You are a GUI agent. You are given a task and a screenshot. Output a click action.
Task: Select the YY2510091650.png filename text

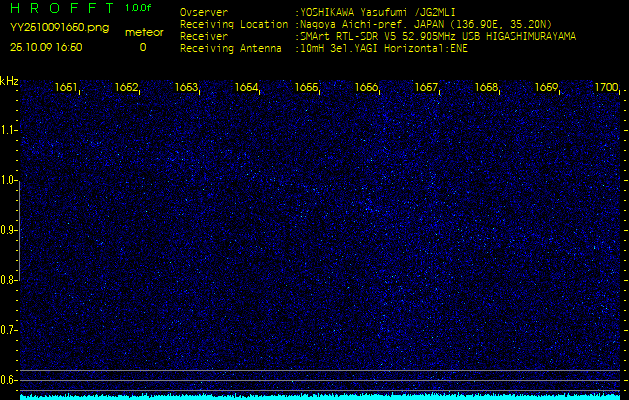pyautogui.click(x=59, y=28)
